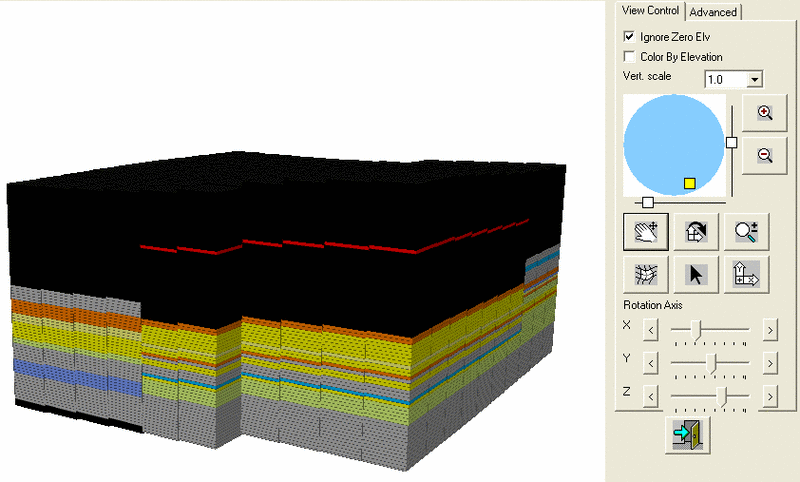Click the Z rotation slider thumb
Screen dimensions: 800x482
pos(721,397)
